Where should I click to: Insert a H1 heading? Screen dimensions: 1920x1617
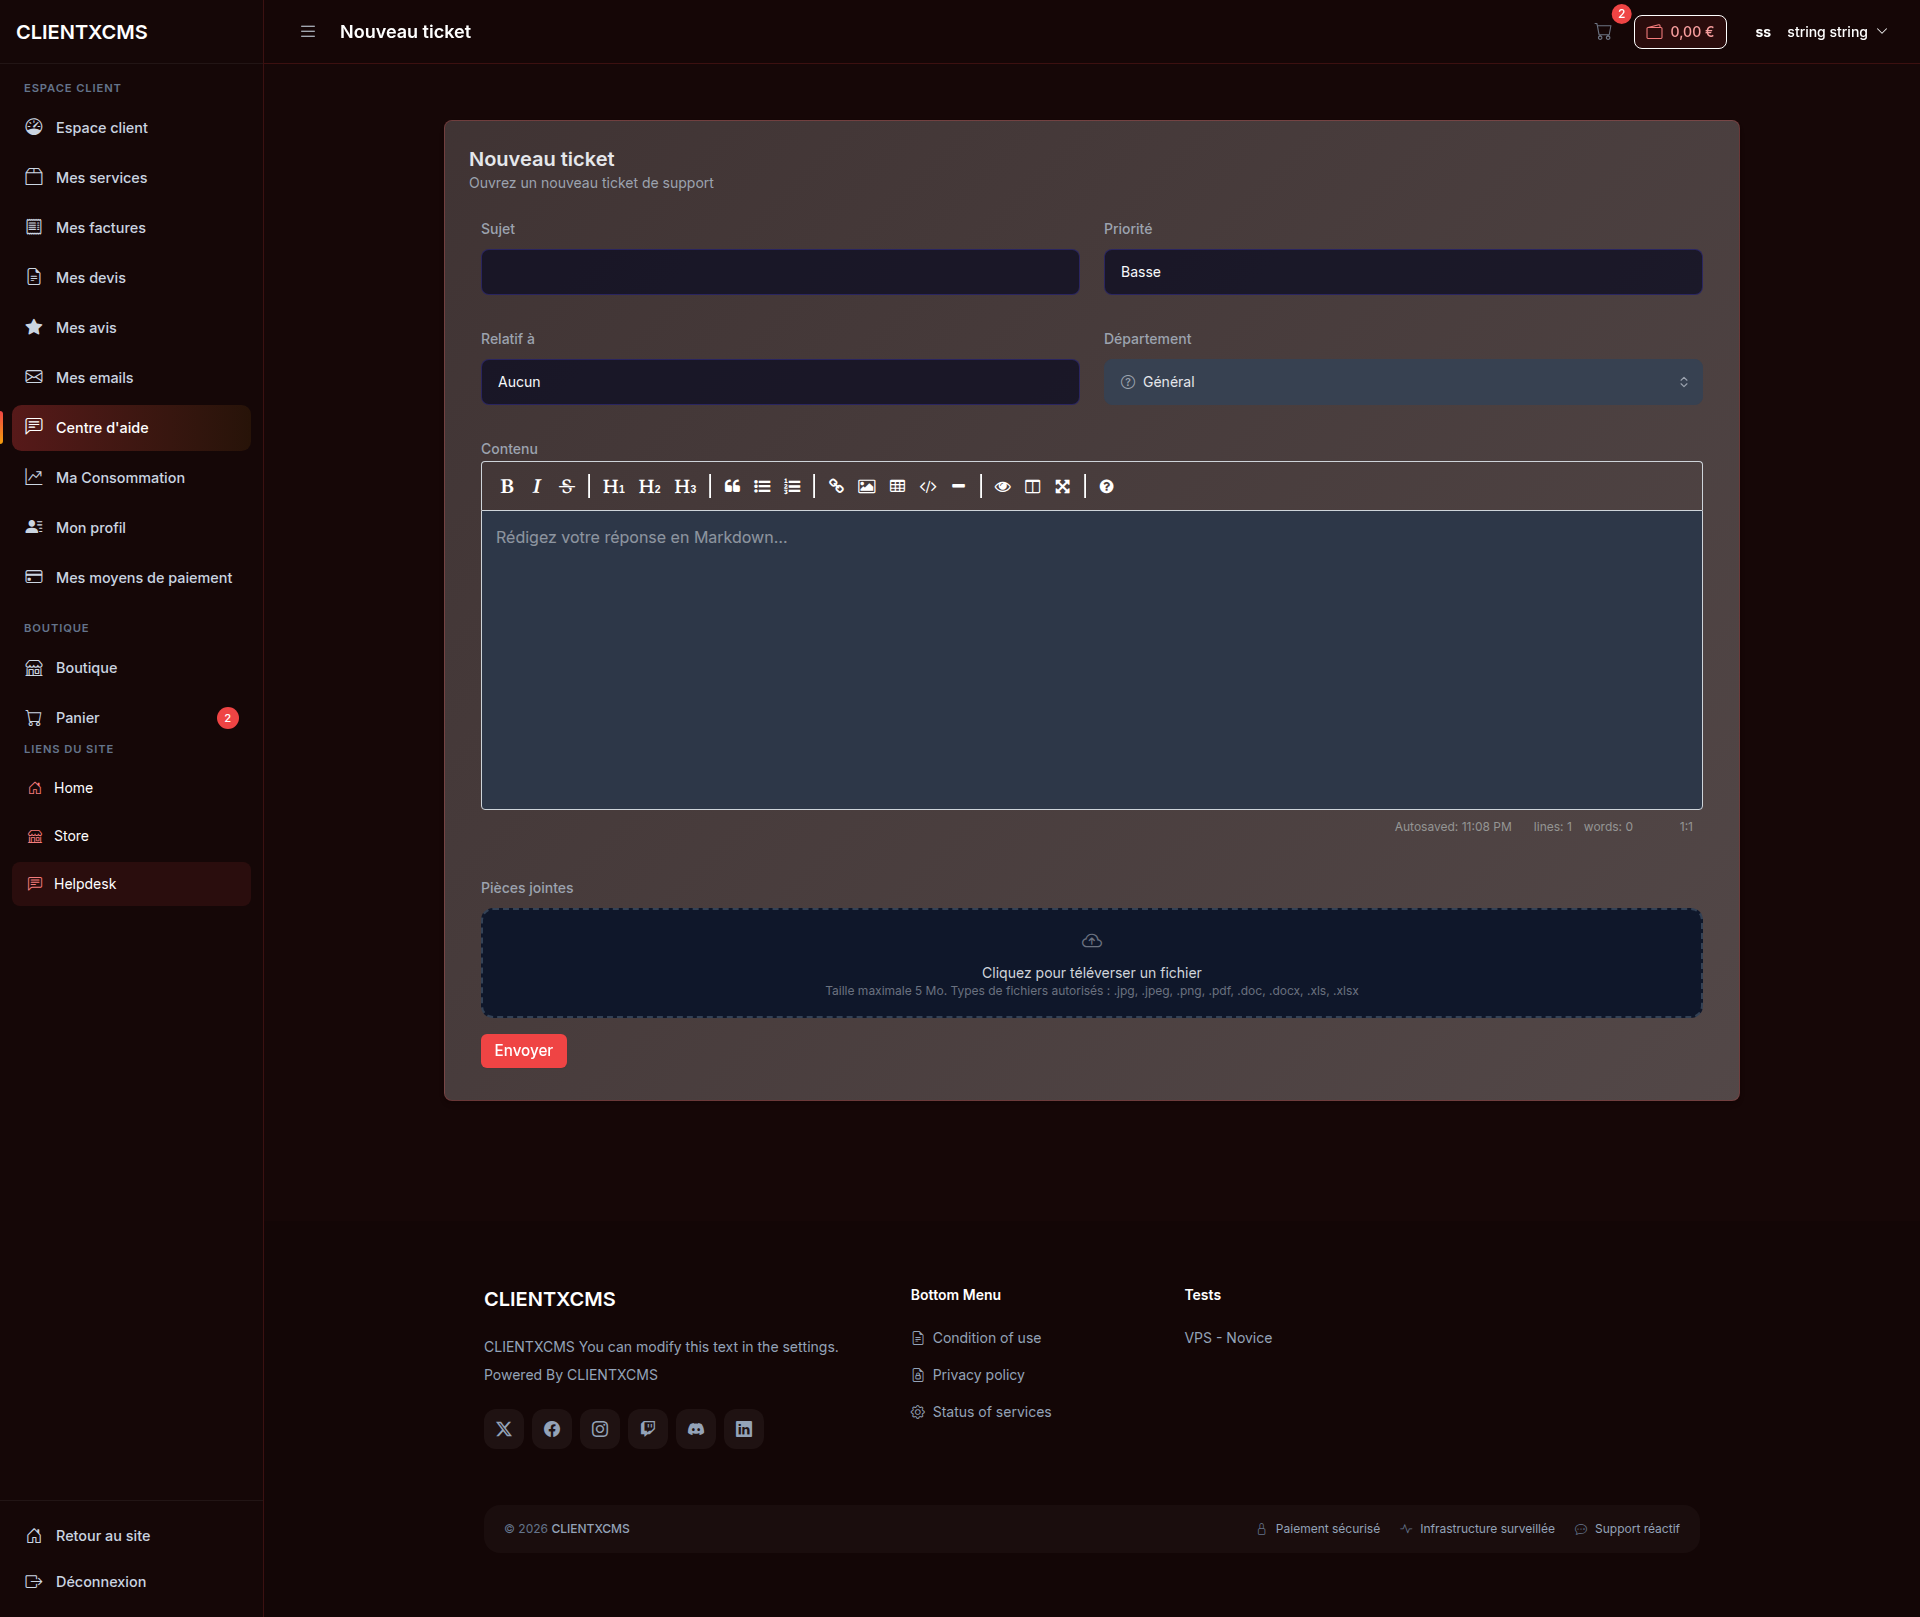(x=614, y=487)
